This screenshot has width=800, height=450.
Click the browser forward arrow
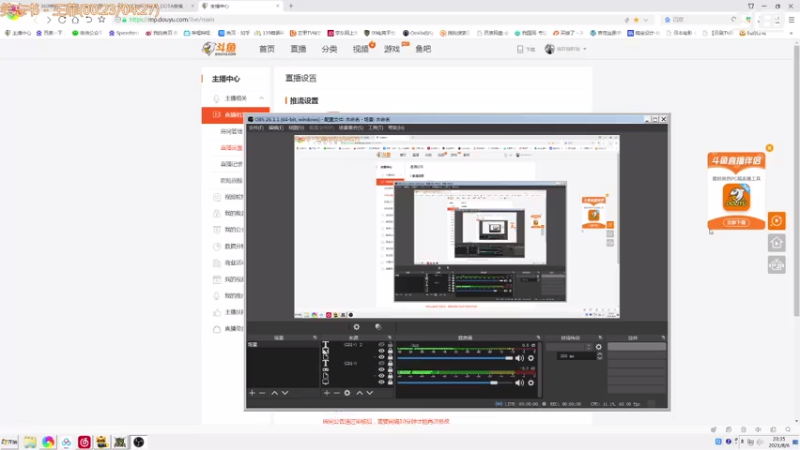click(48, 19)
